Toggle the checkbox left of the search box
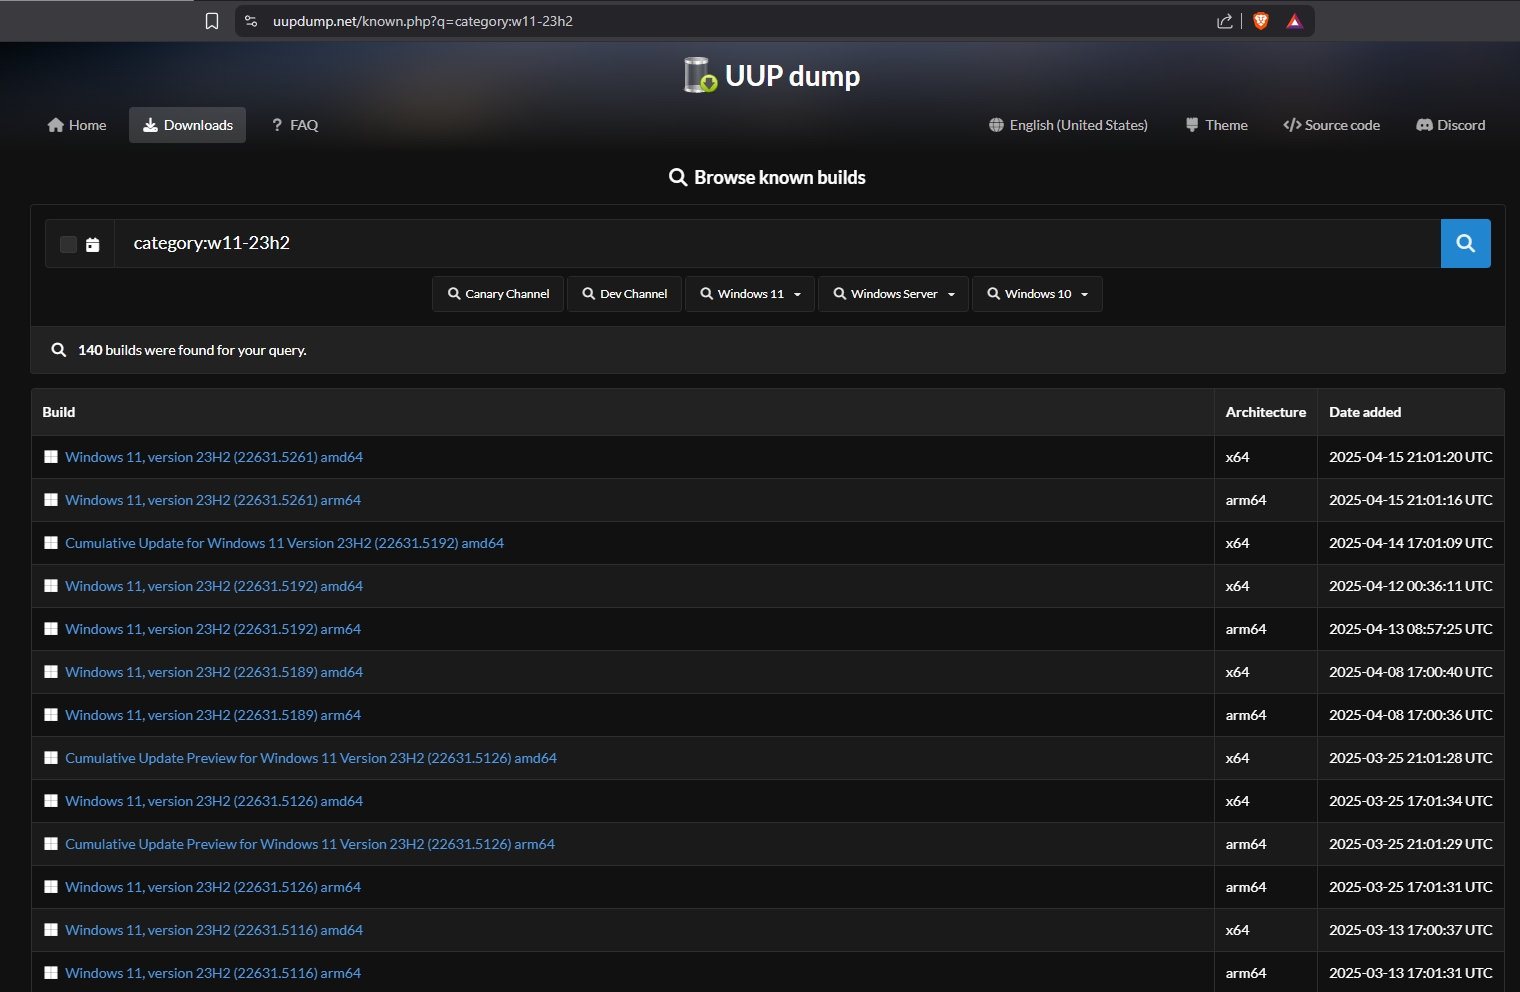The height and width of the screenshot is (992, 1520). pos(68,244)
